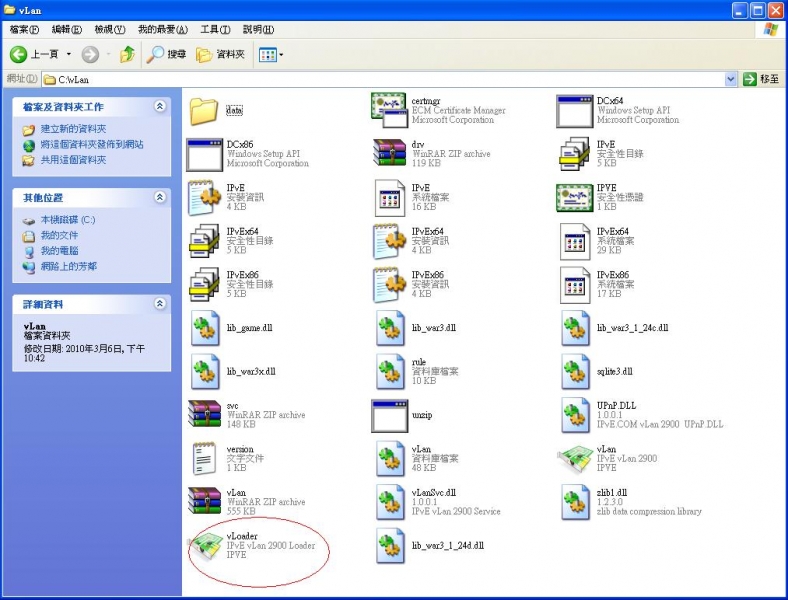Toggle the Folders (資料夾) pane
788x600 pixels.
coord(220,54)
